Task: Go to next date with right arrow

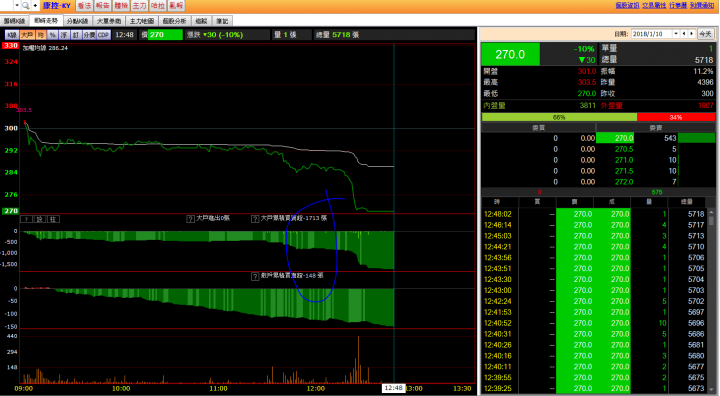Action: coord(692,34)
